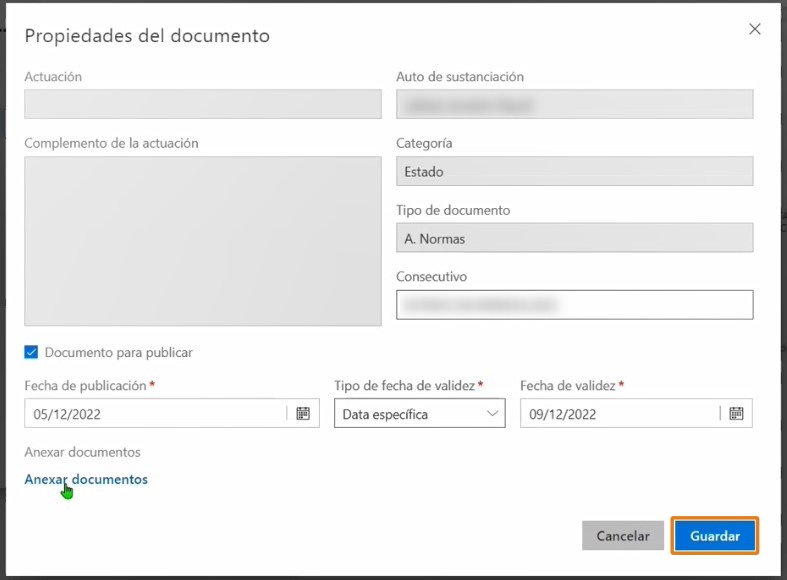787x580 pixels.
Task: Open the calendar picker for Fecha de validez
Action: point(736,413)
